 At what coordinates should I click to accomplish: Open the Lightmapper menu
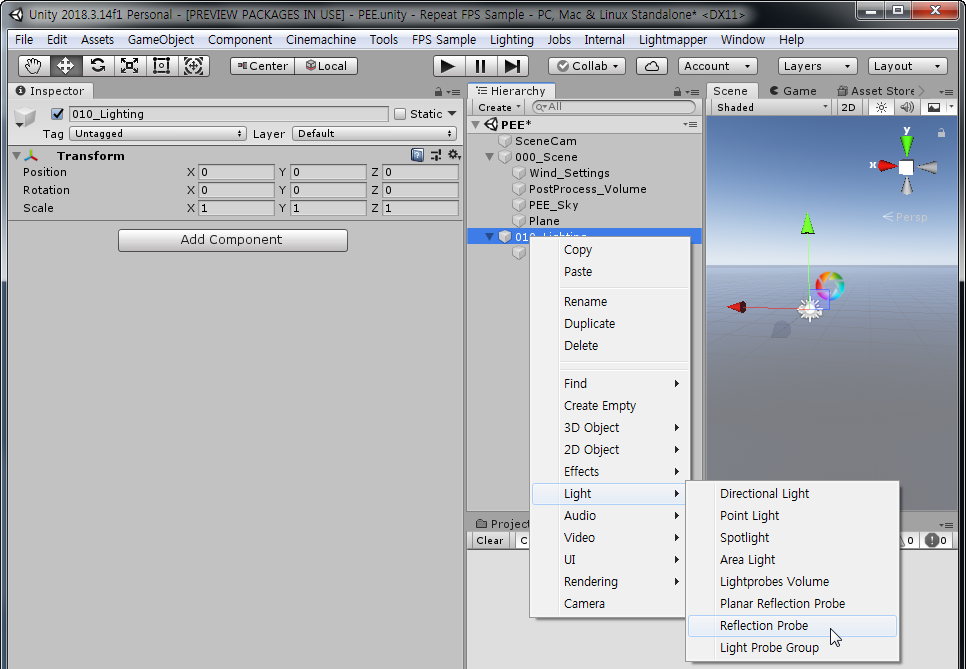point(673,40)
